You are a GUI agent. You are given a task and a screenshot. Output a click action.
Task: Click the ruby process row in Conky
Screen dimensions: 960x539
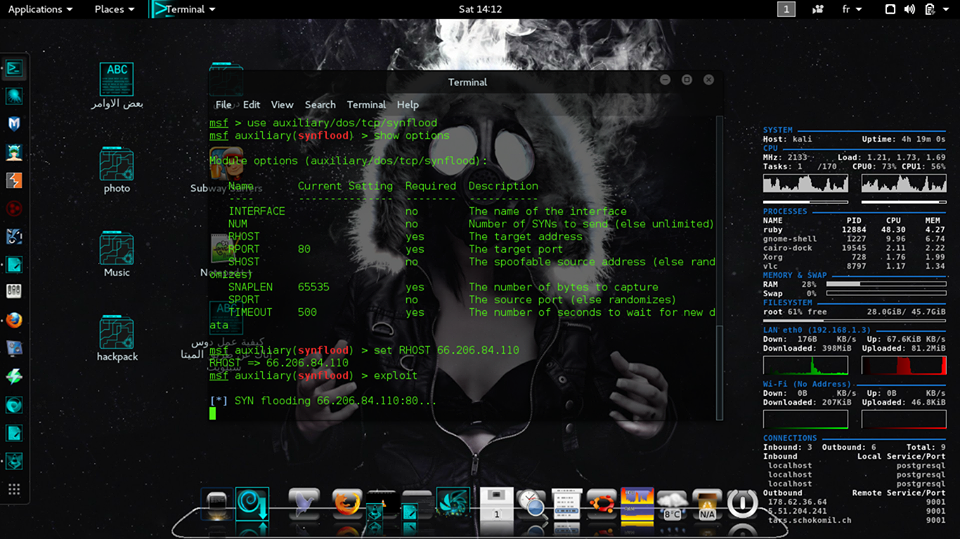point(854,230)
